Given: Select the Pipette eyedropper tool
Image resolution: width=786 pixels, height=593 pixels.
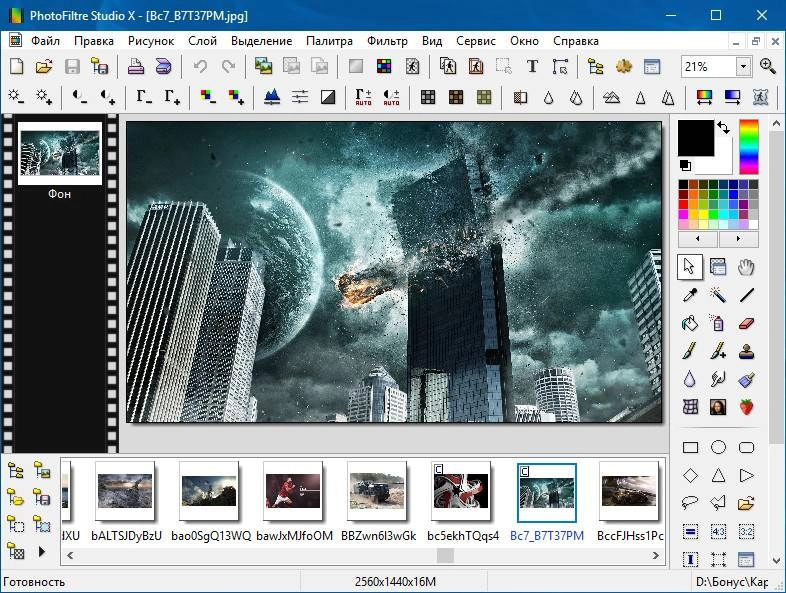Looking at the screenshot, I should (690, 295).
